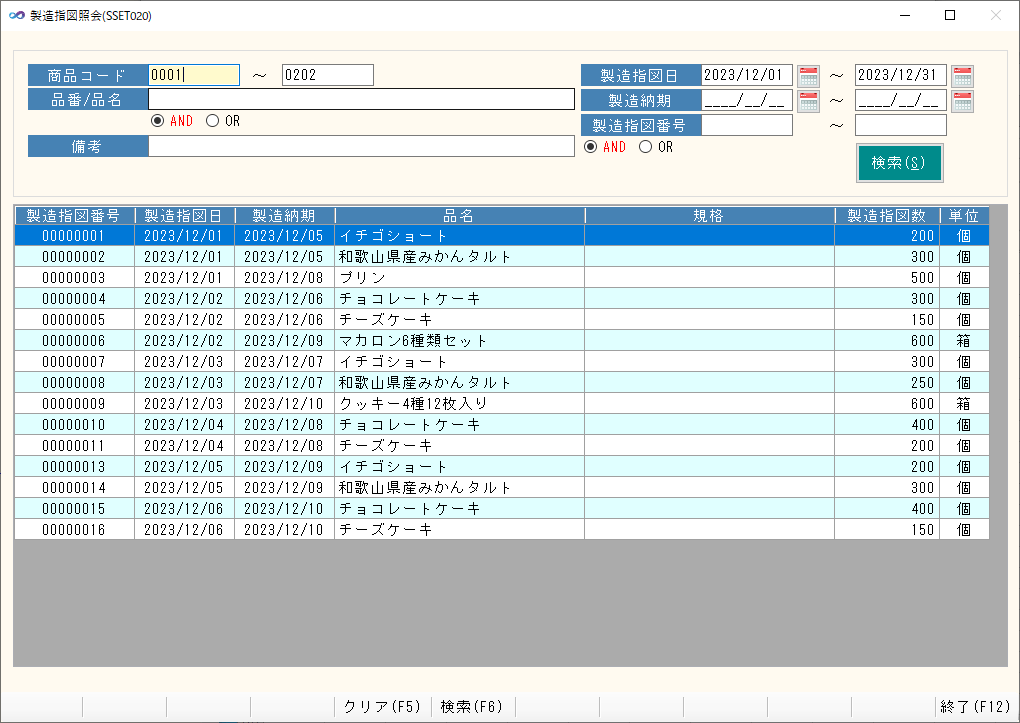Image resolution: width=1020 pixels, height=723 pixels.
Task: Select OR option under 製造指図番号
Action: [x=645, y=147]
